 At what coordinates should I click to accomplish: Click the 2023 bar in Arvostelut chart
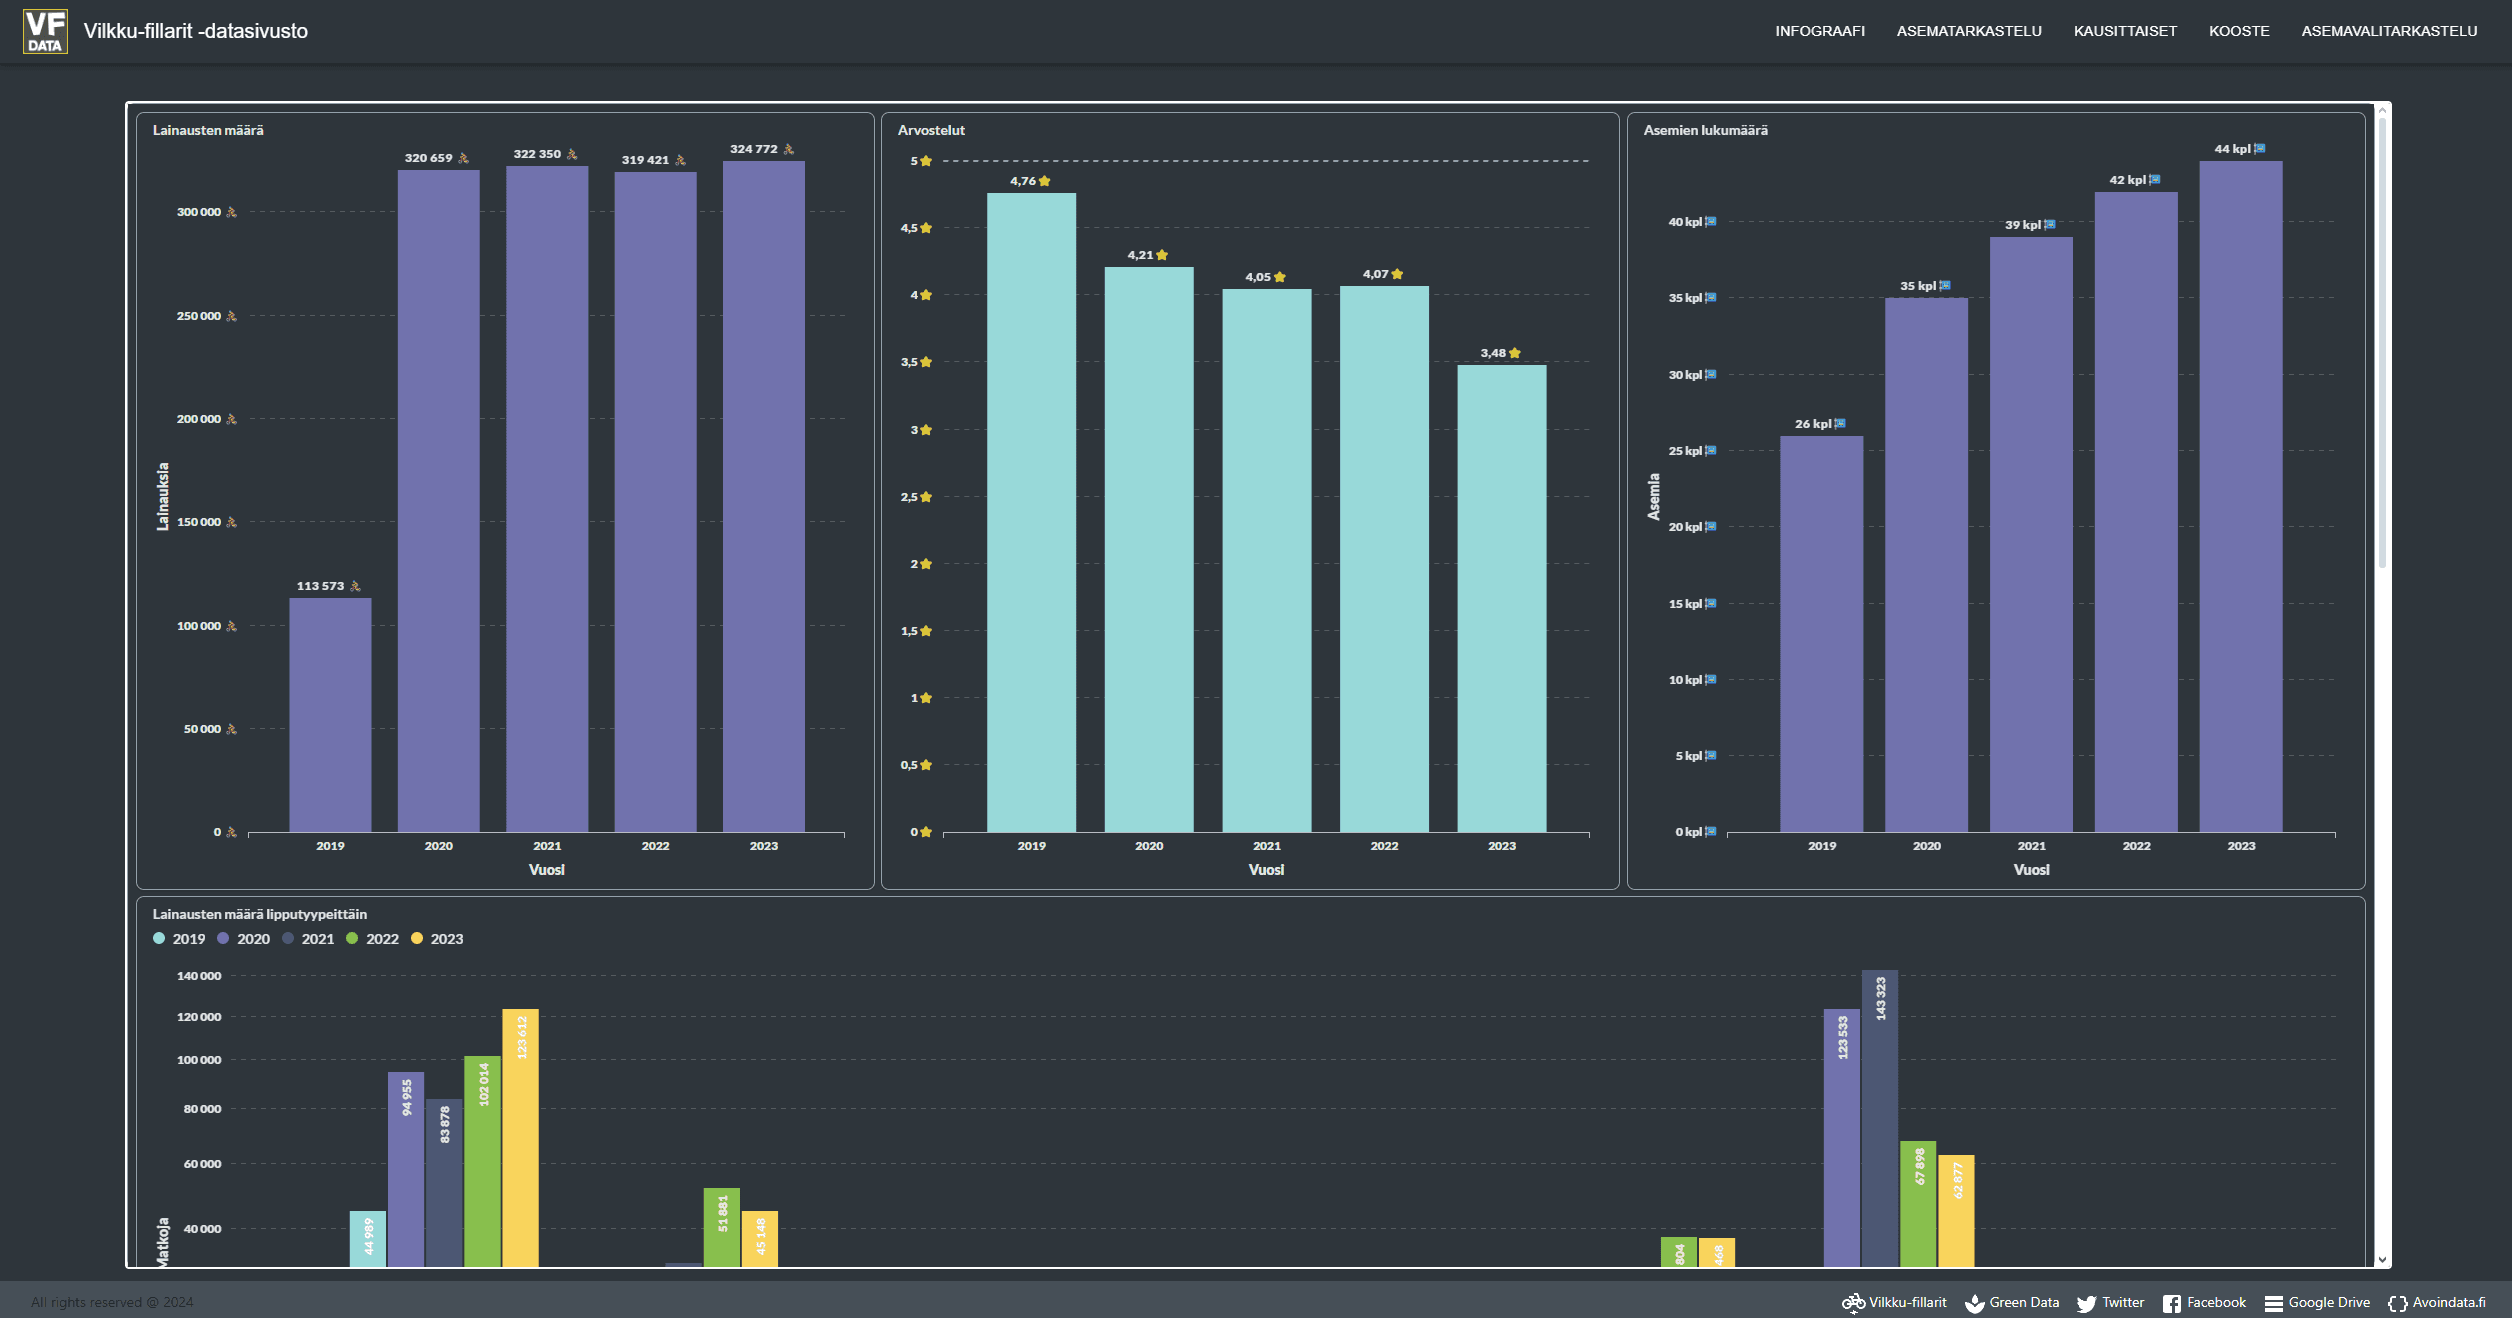pyautogui.click(x=1501, y=598)
